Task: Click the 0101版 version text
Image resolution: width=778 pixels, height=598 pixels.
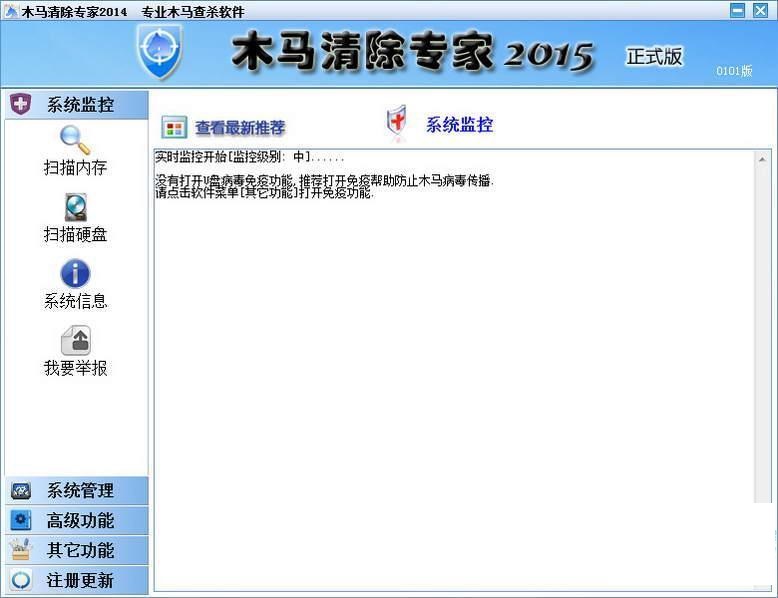Action: (734, 71)
